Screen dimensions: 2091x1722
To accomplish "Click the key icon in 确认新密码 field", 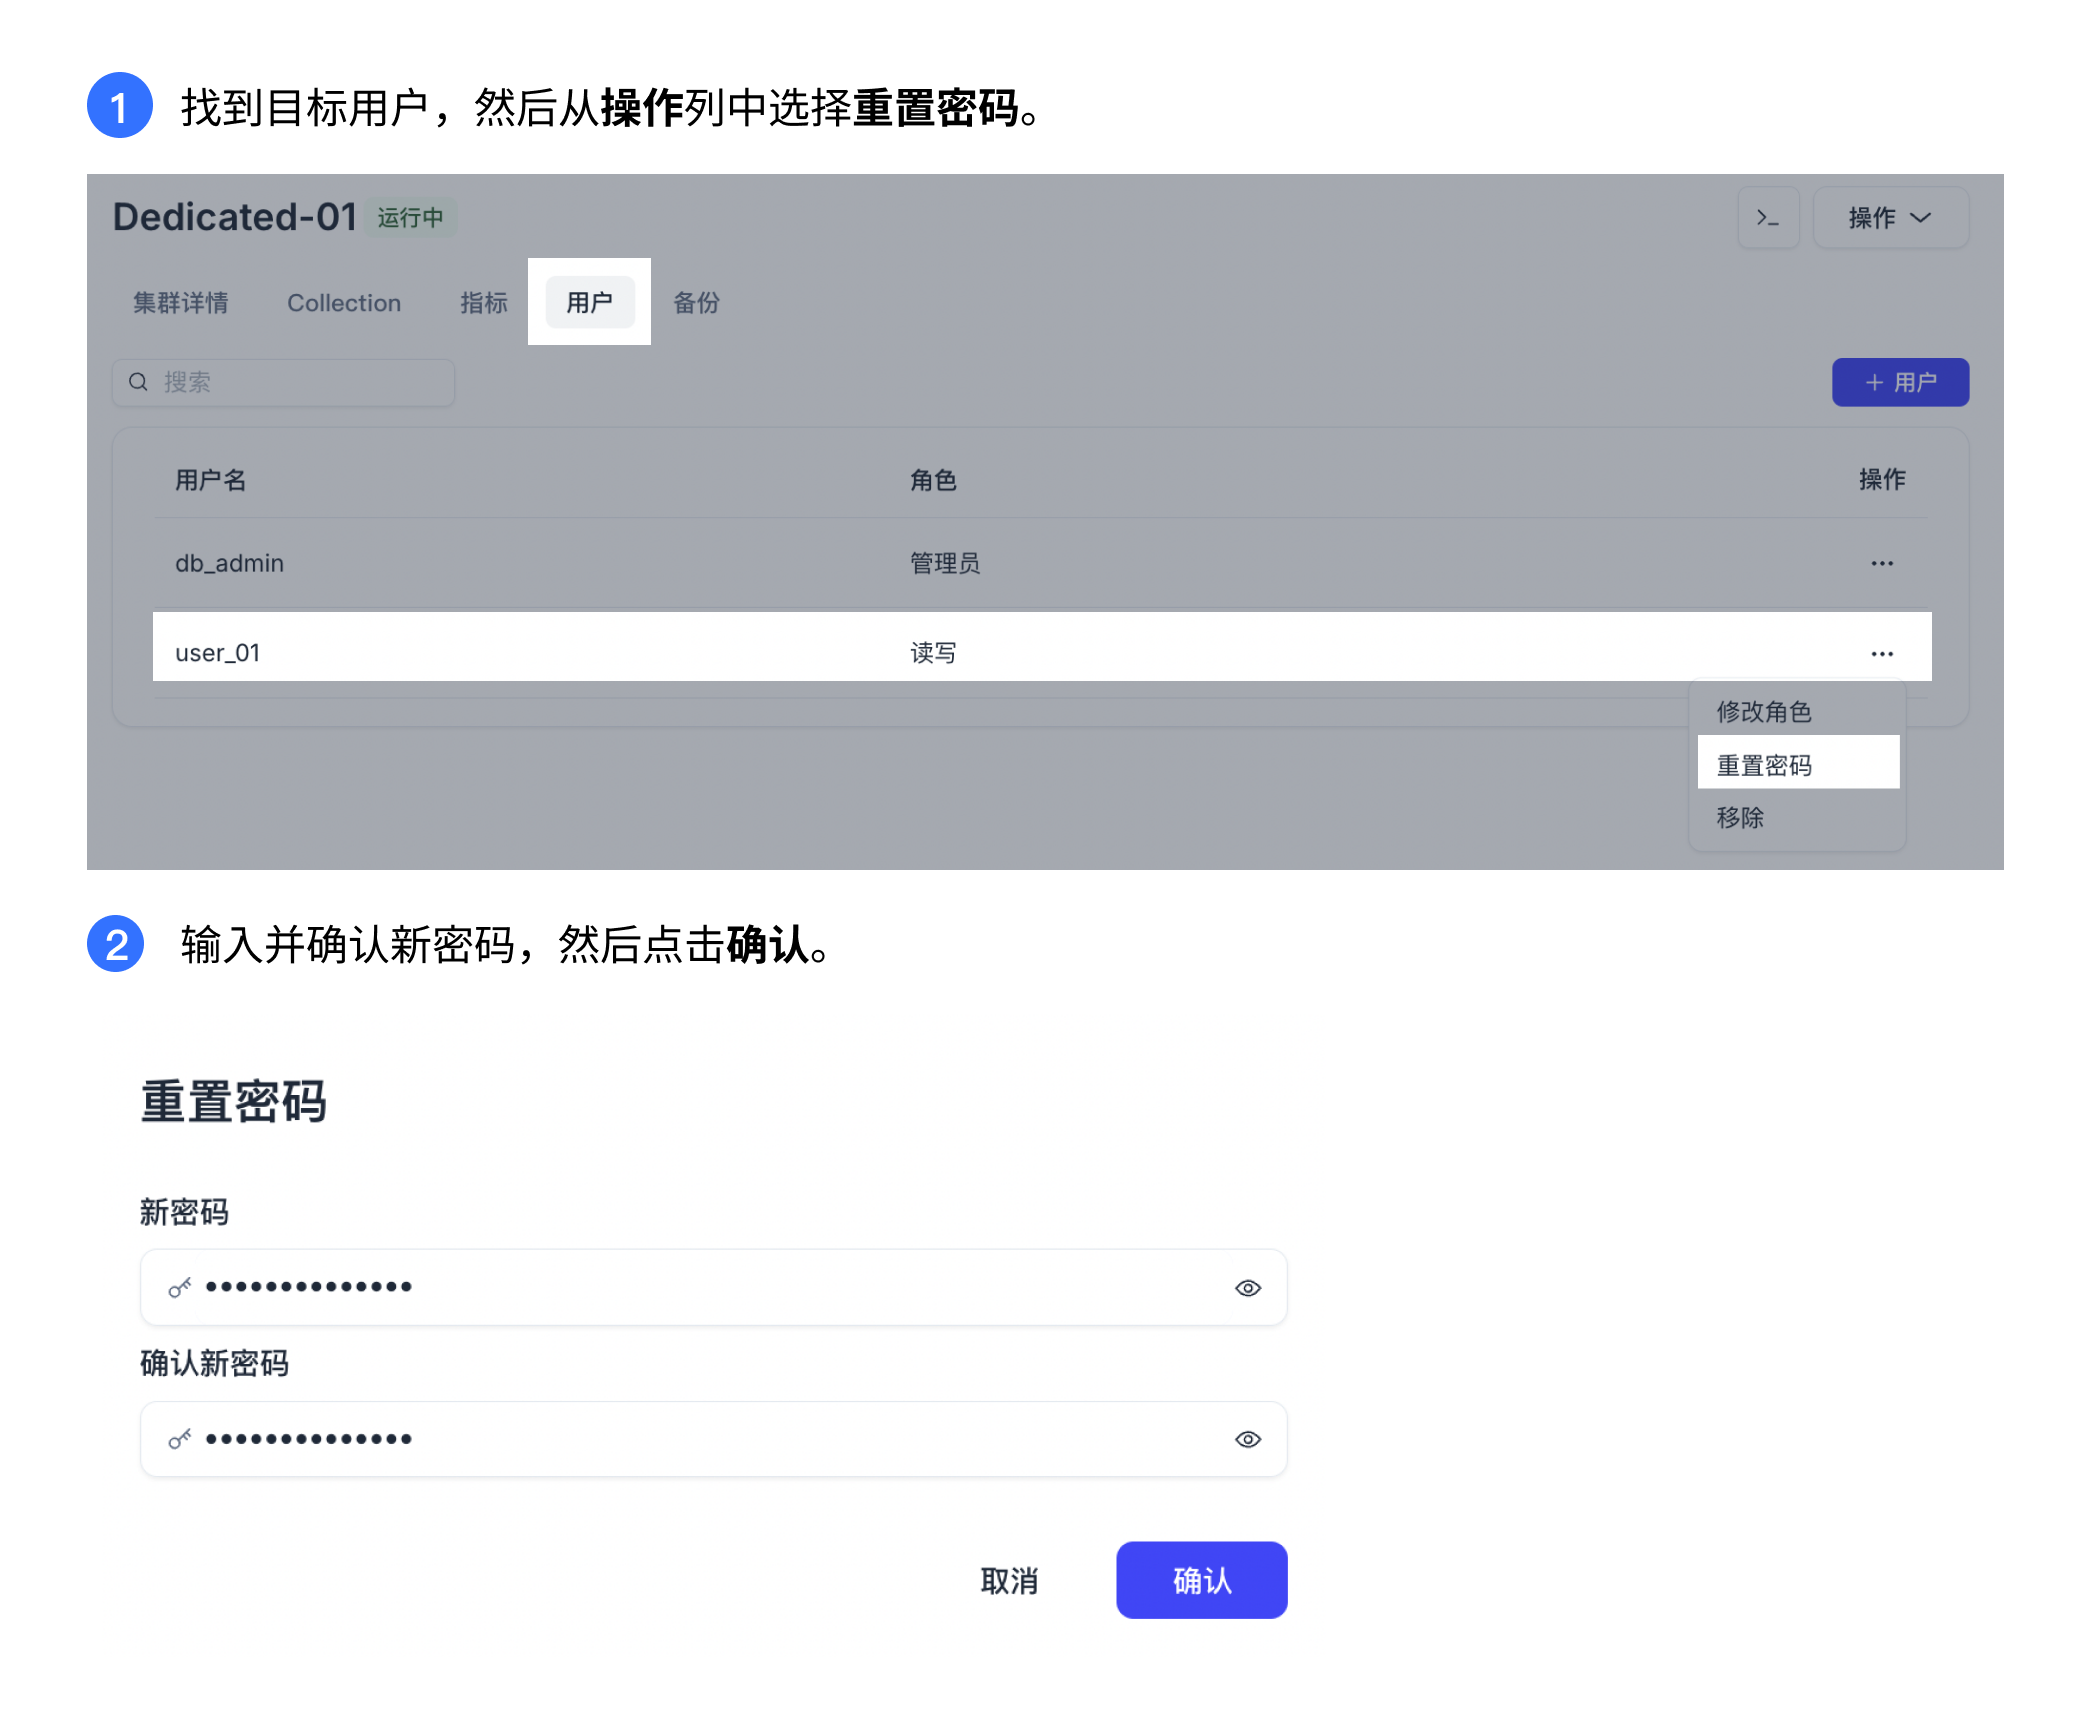I will click(x=179, y=1439).
